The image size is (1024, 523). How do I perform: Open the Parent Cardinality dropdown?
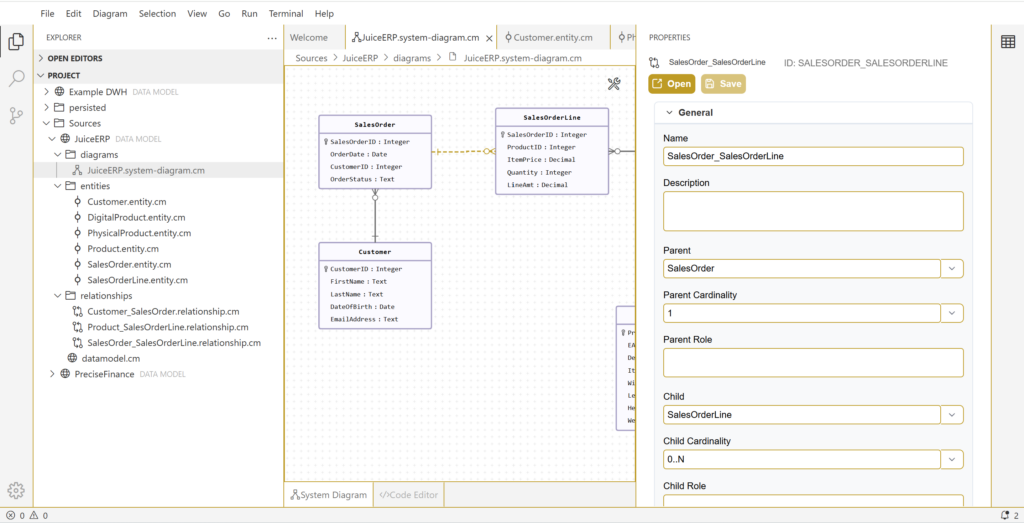(x=952, y=313)
